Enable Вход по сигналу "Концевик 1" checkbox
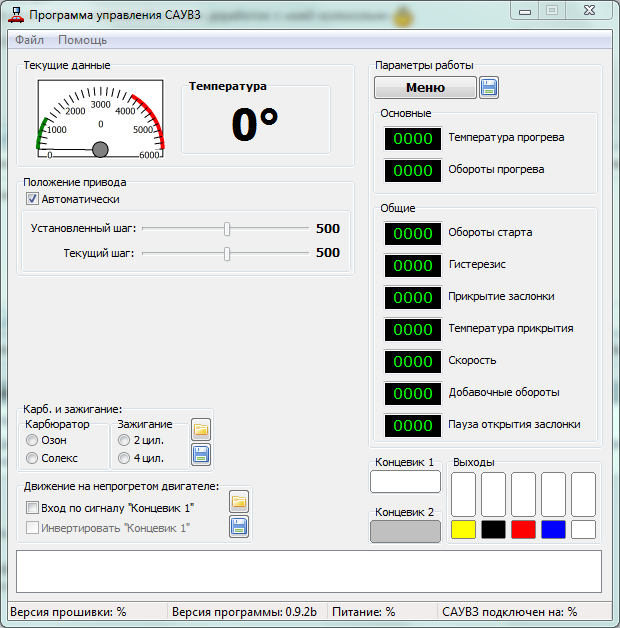620x628 pixels. [32, 508]
